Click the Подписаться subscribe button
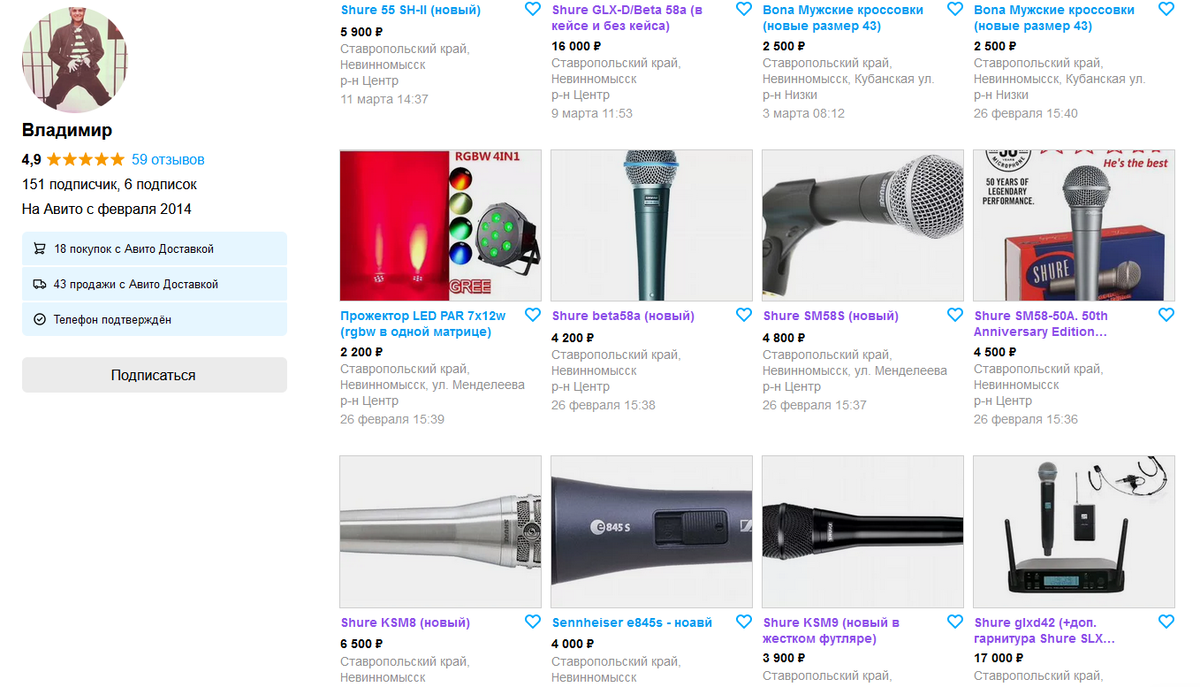 154,375
